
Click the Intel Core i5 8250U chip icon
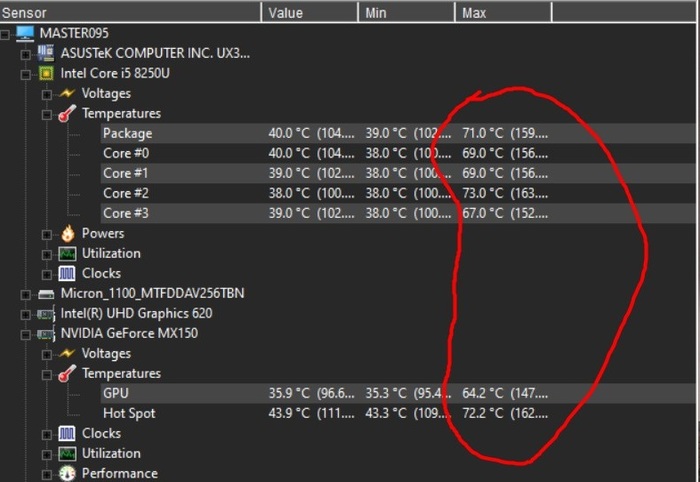[46, 73]
